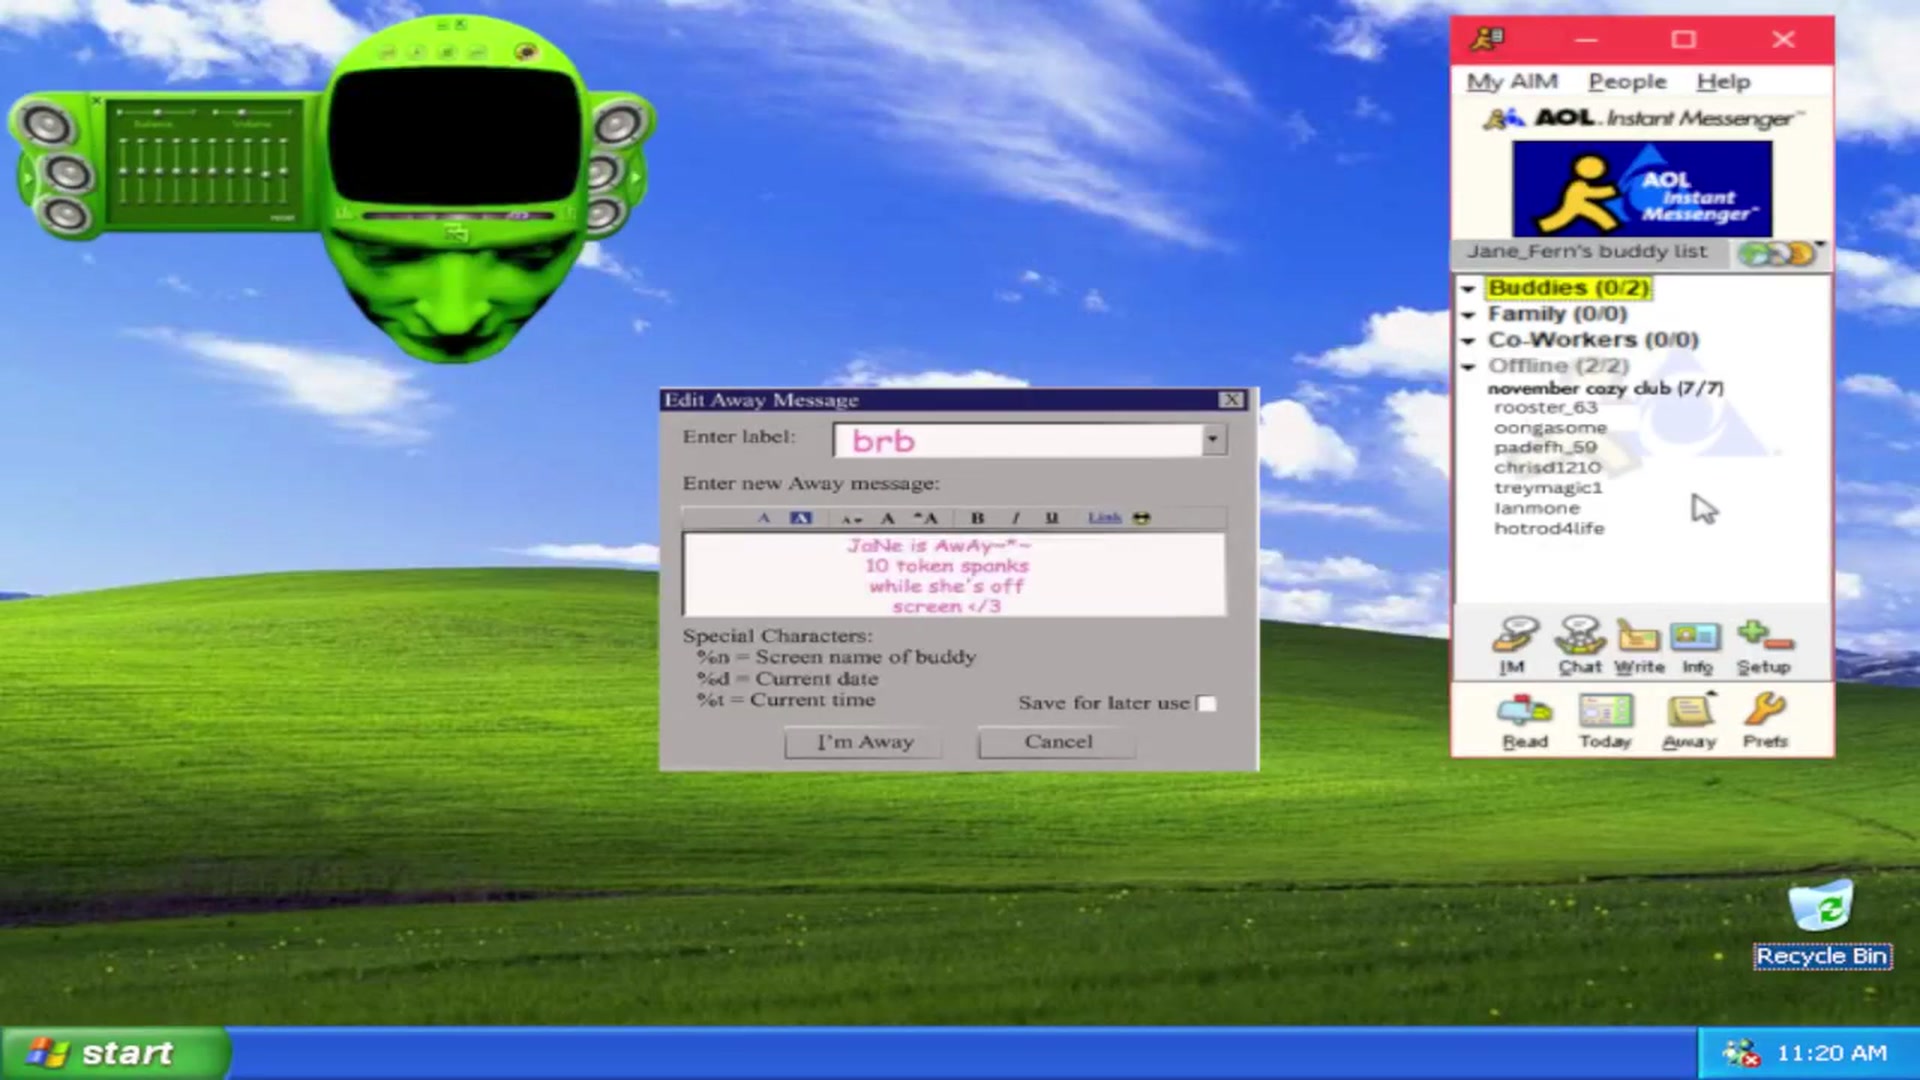Screen dimensions: 1920x1080
Task: Adjust the Volume slider on the equalizer
Action: coord(251,112)
